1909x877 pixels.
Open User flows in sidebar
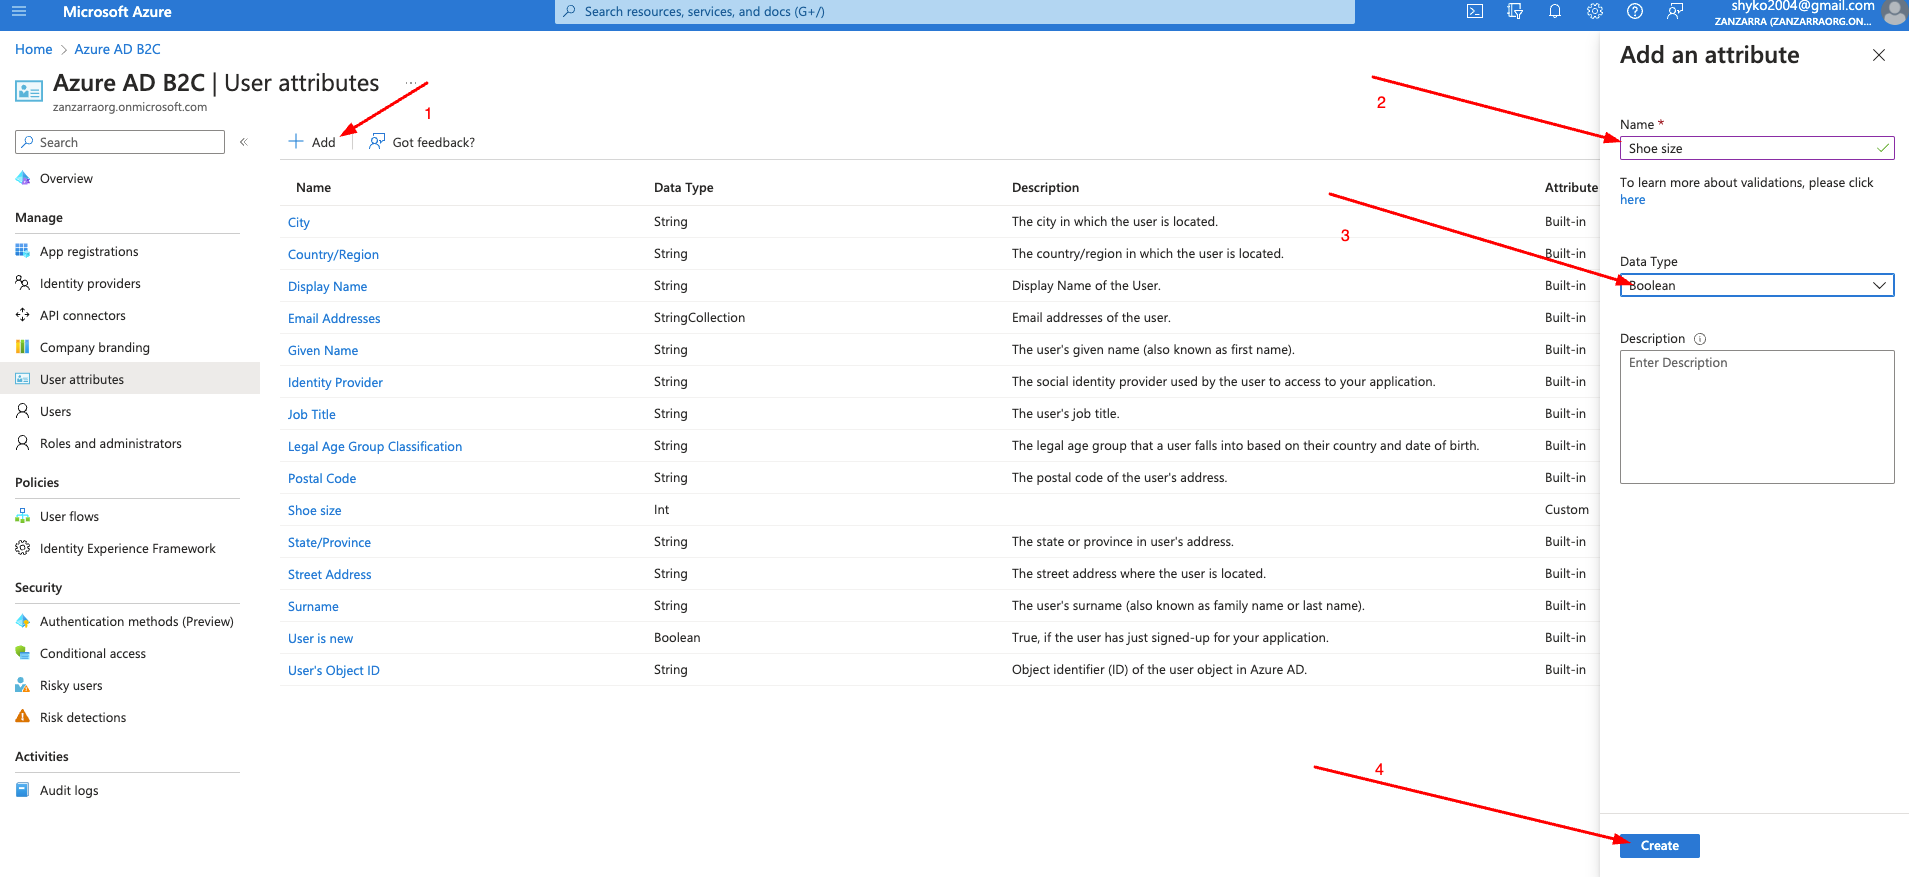tap(69, 517)
